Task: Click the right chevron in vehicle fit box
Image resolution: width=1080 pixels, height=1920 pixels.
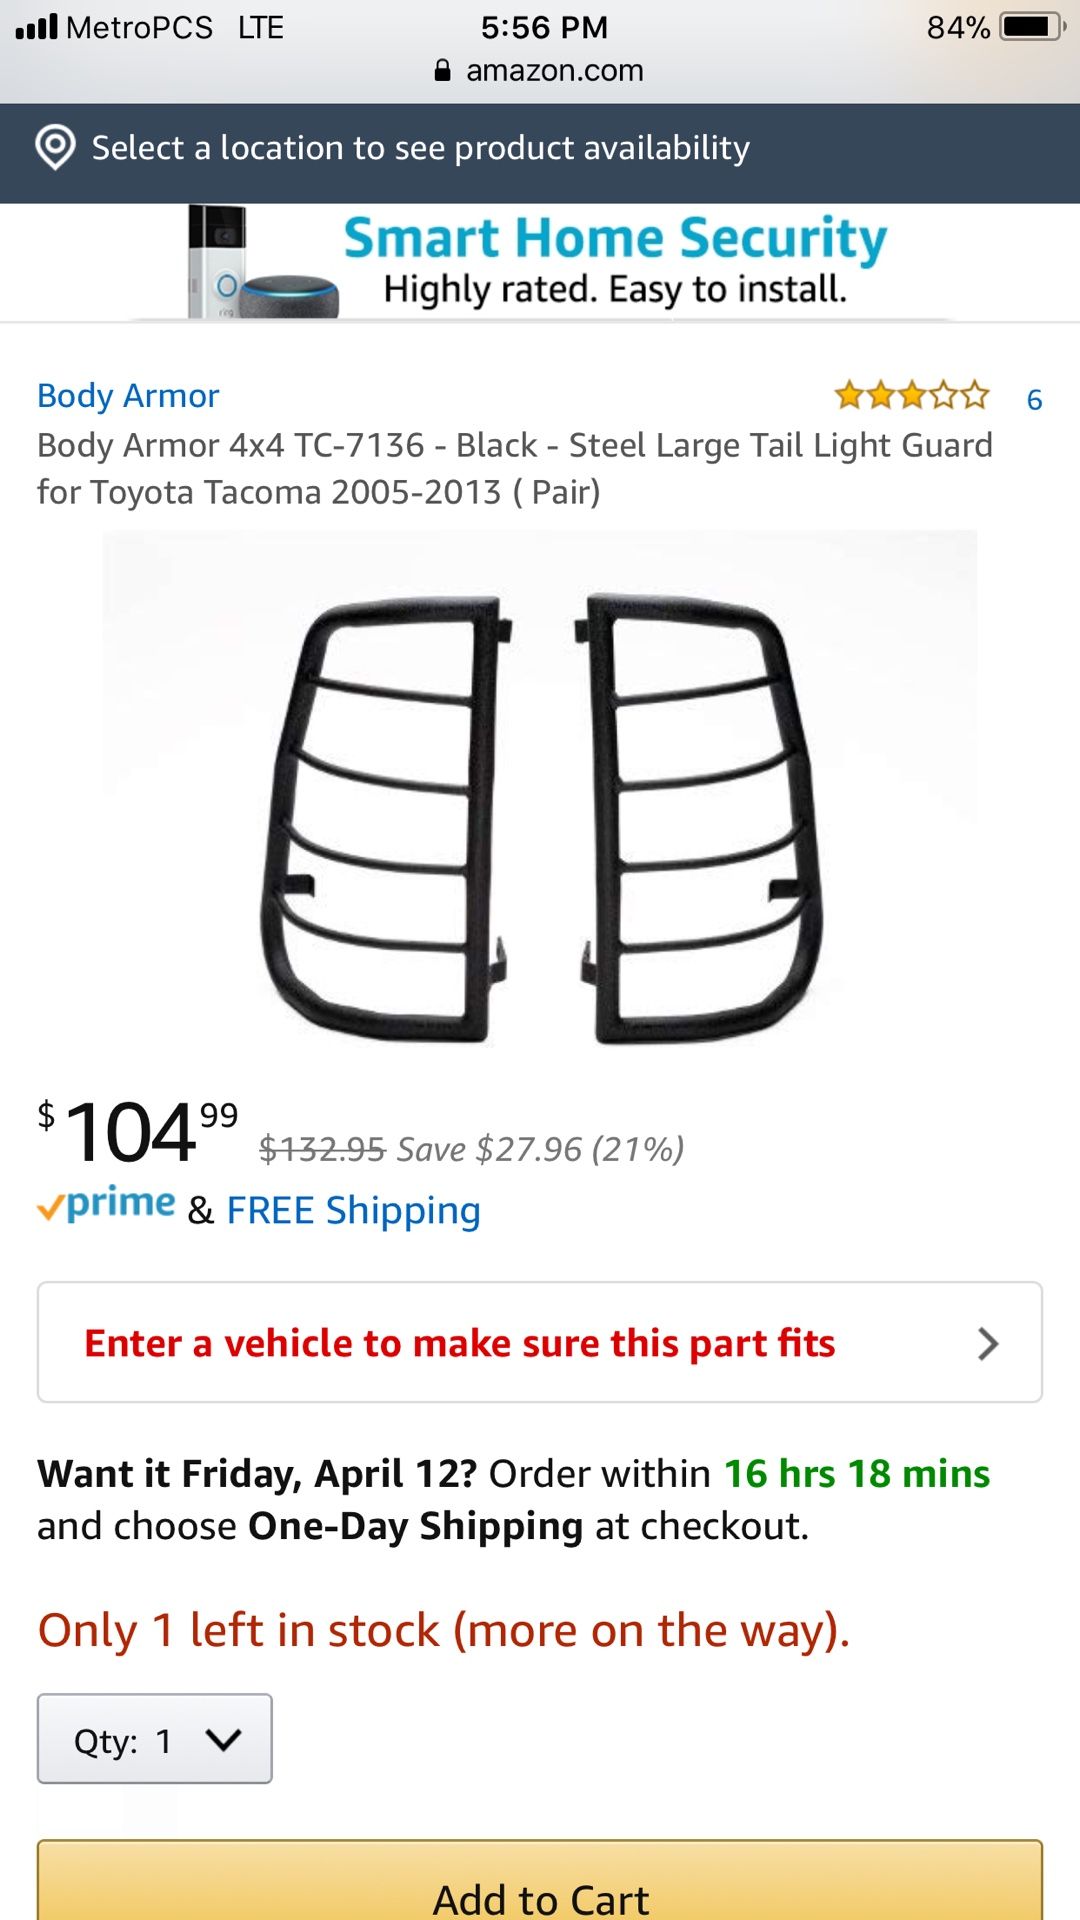Action: click(x=988, y=1344)
